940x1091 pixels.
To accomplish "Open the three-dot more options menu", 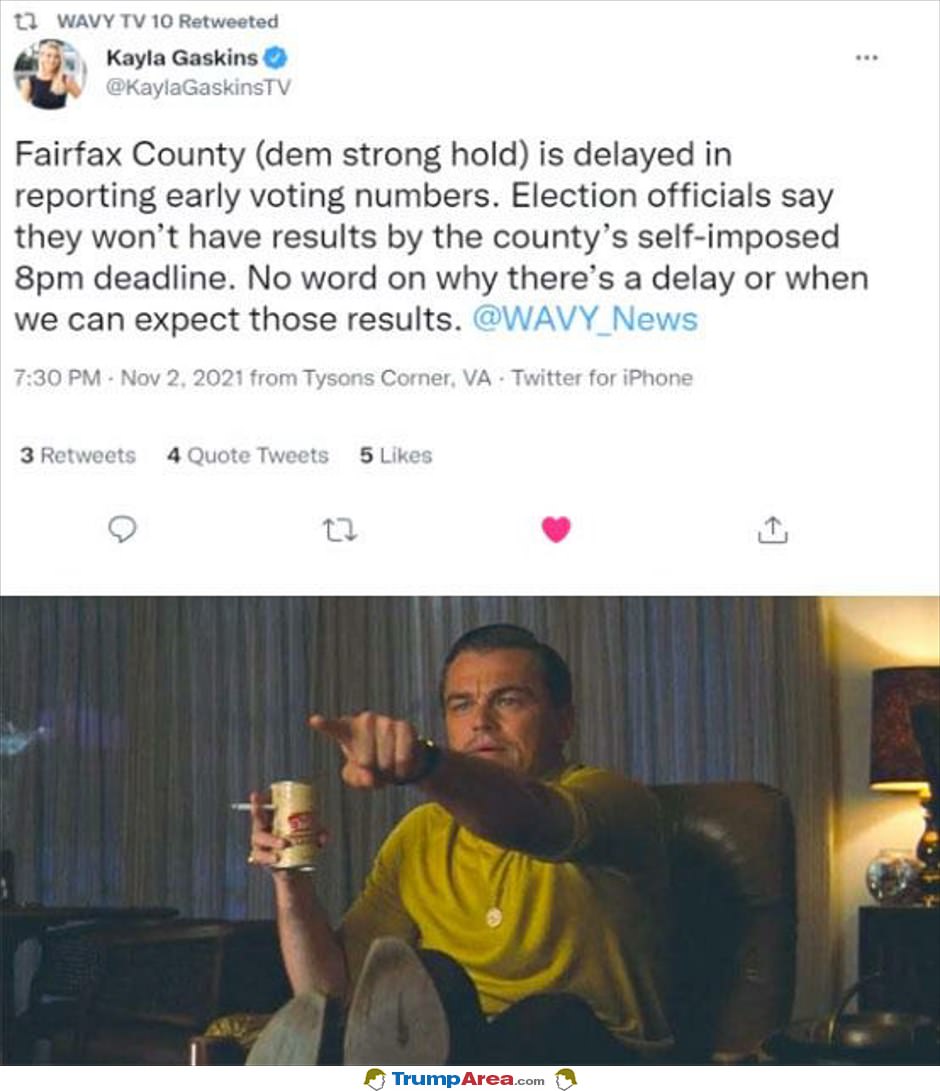I will tap(866, 58).
